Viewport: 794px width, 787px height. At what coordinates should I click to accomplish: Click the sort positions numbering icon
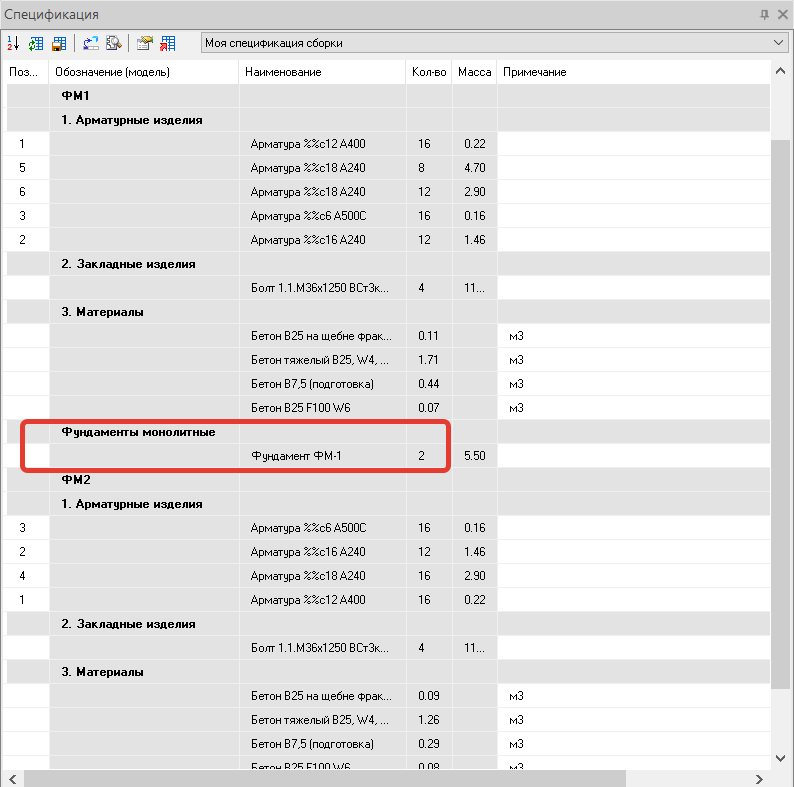click(13, 43)
